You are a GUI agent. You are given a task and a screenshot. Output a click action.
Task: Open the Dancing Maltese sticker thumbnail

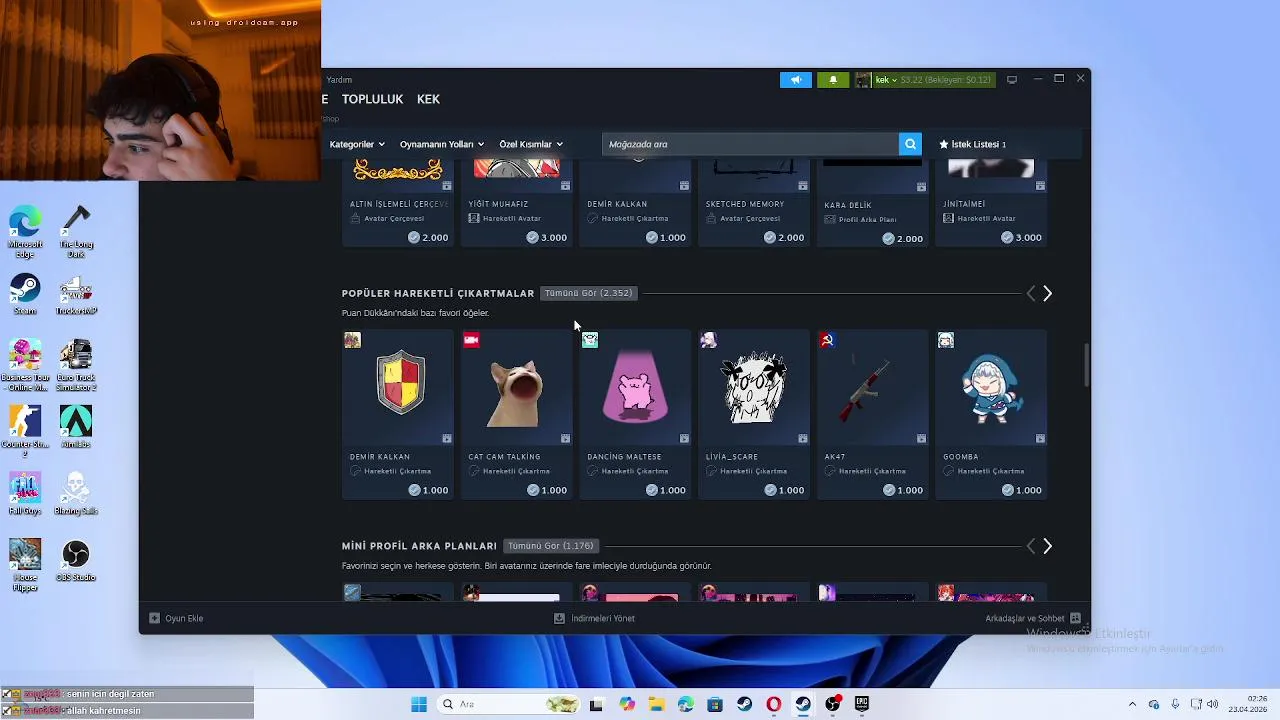click(x=635, y=388)
